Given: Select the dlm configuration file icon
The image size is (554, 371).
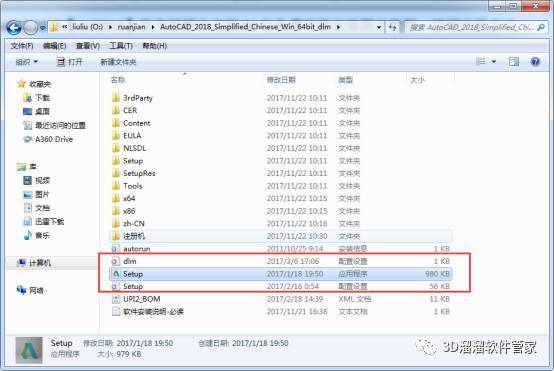Looking at the screenshot, I should [x=116, y=261].
